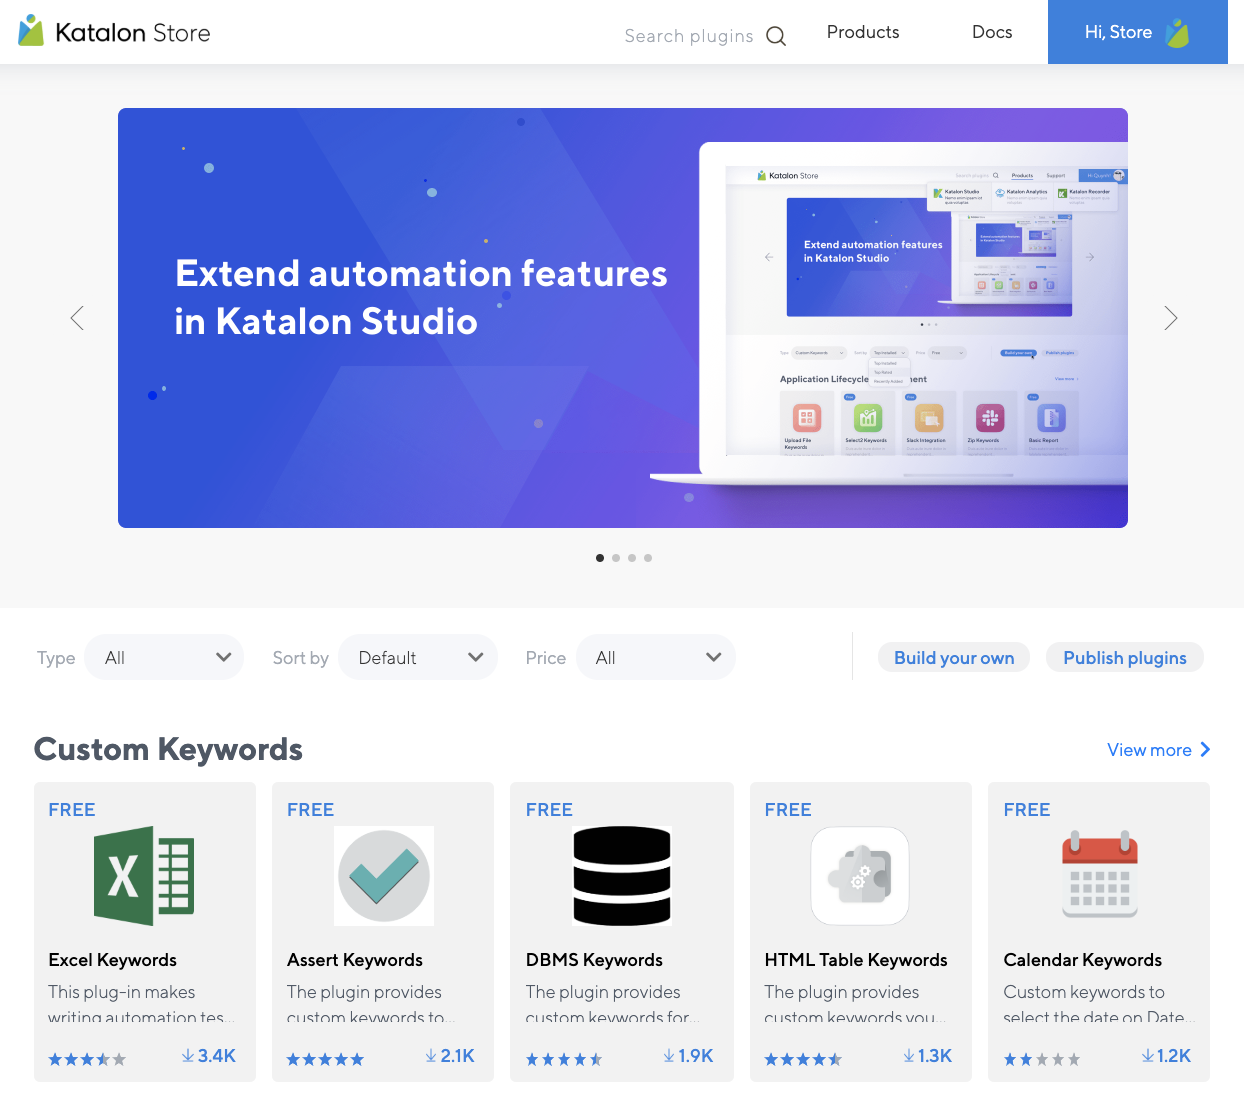The width and height of the screenshot is (1244, 1096).
Task: Open the Products menu
Action: coord(863,32)
